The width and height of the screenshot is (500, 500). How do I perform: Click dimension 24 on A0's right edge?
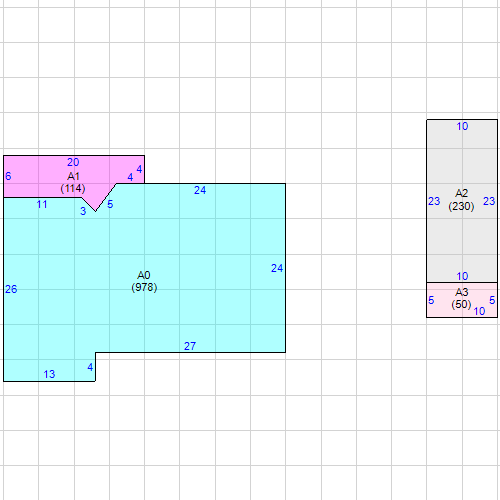pyautogui.click(x=277, y=268)
